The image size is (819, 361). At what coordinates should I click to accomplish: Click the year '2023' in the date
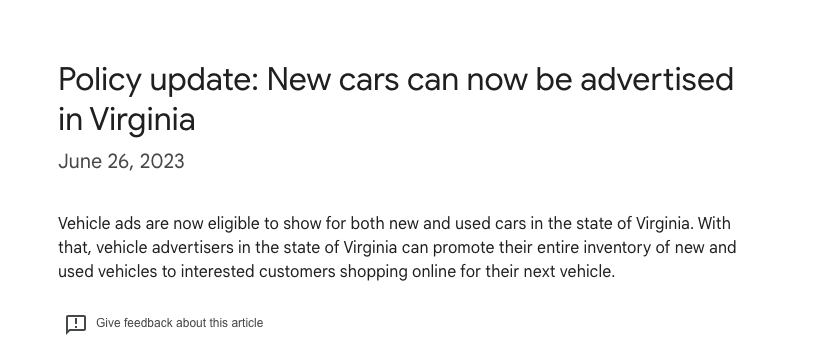point(162,161)
